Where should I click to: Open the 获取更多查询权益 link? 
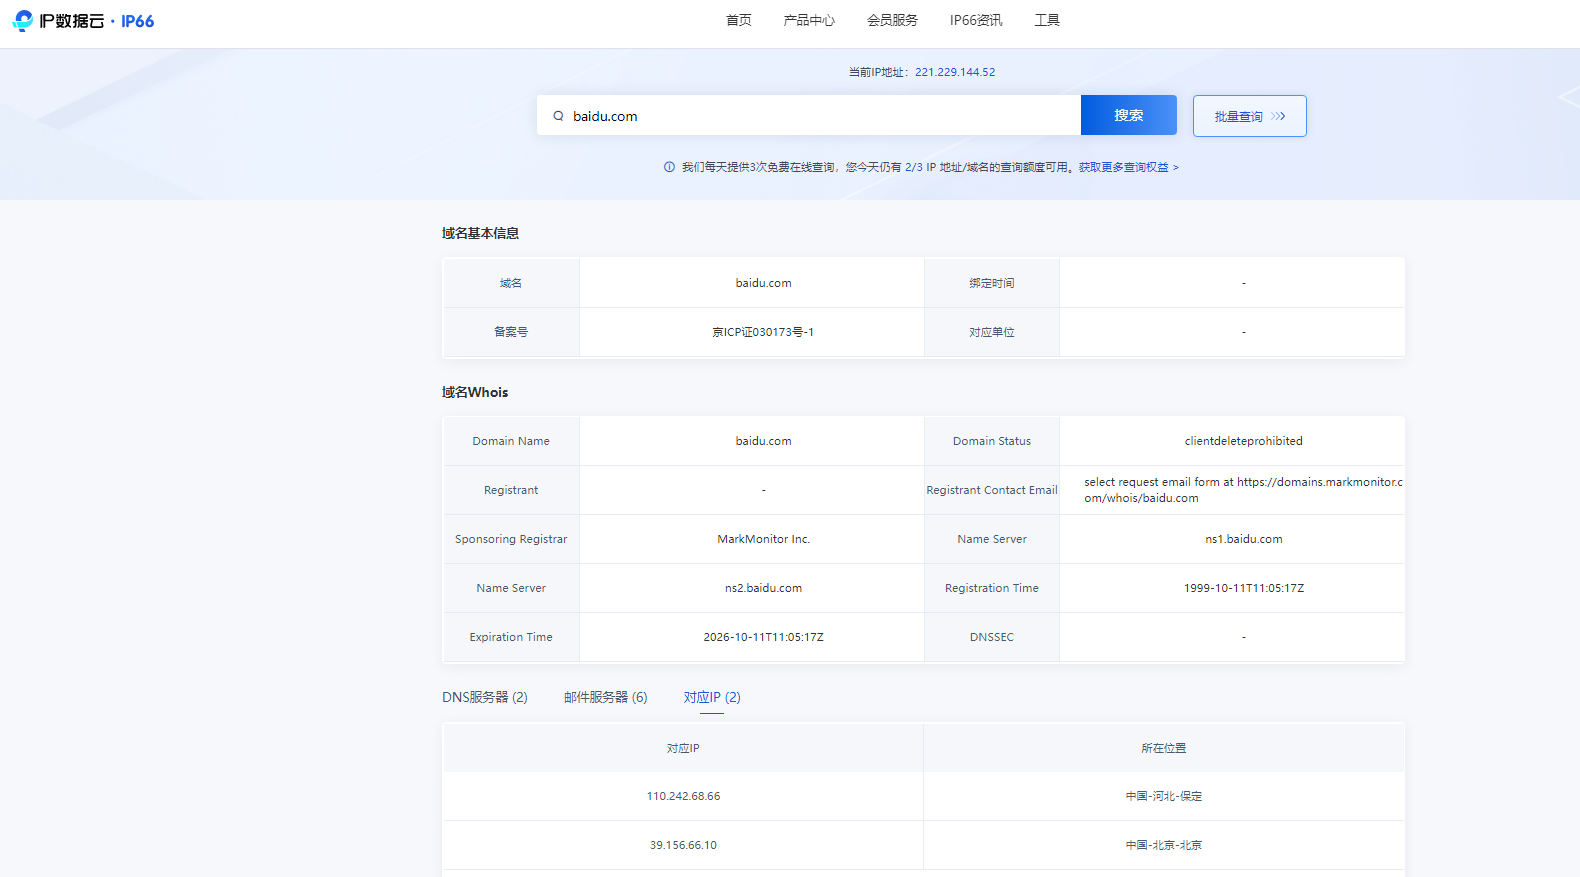pyautogui.click(x=1128, y=167)
